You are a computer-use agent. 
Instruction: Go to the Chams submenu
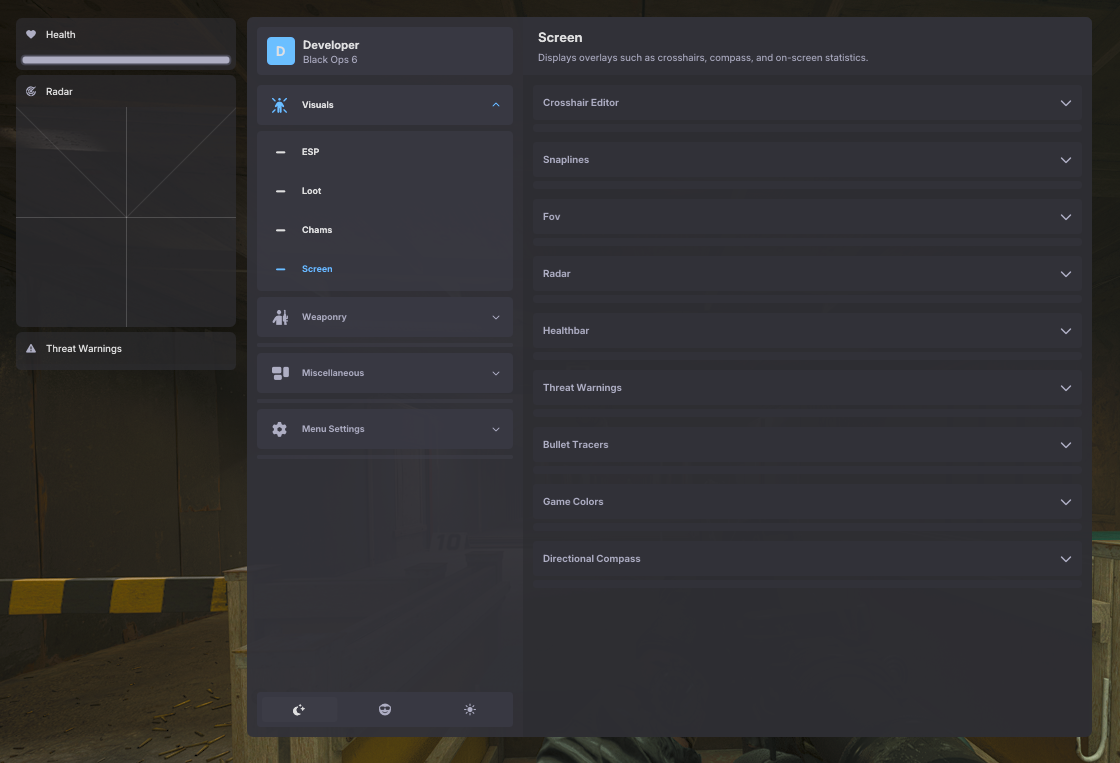pos(316,230)
